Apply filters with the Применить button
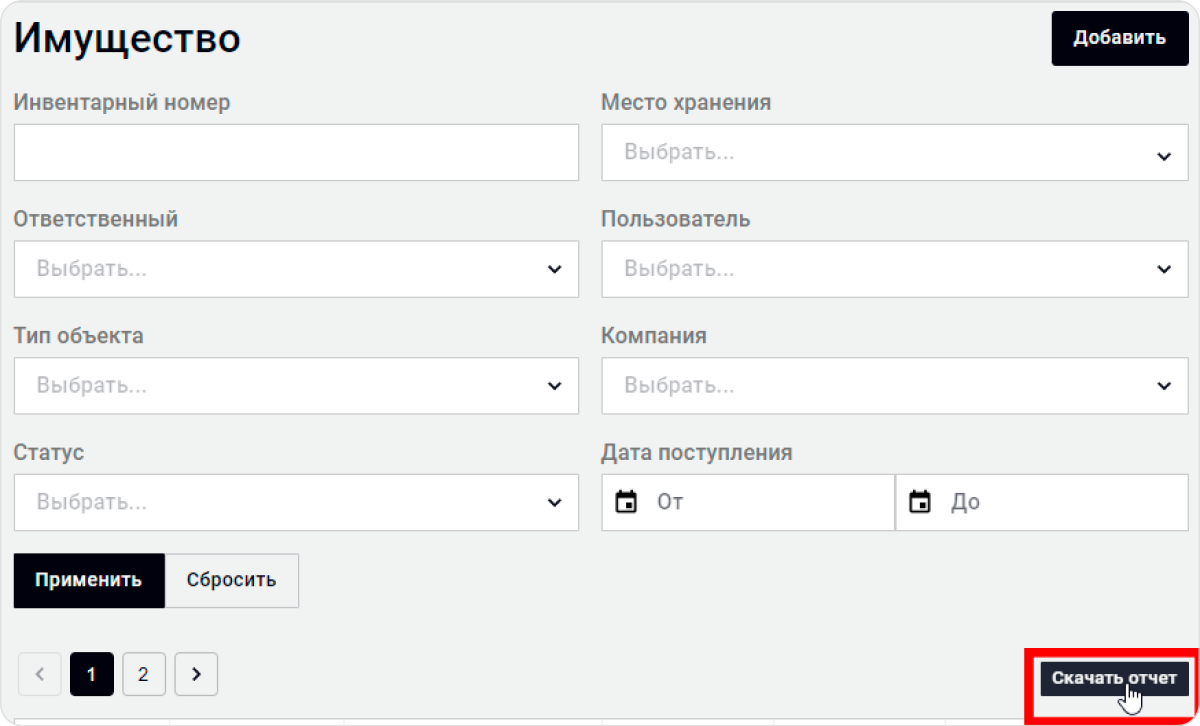The width and height of the screenshot is (1200, 726). (x=88, y=580)
